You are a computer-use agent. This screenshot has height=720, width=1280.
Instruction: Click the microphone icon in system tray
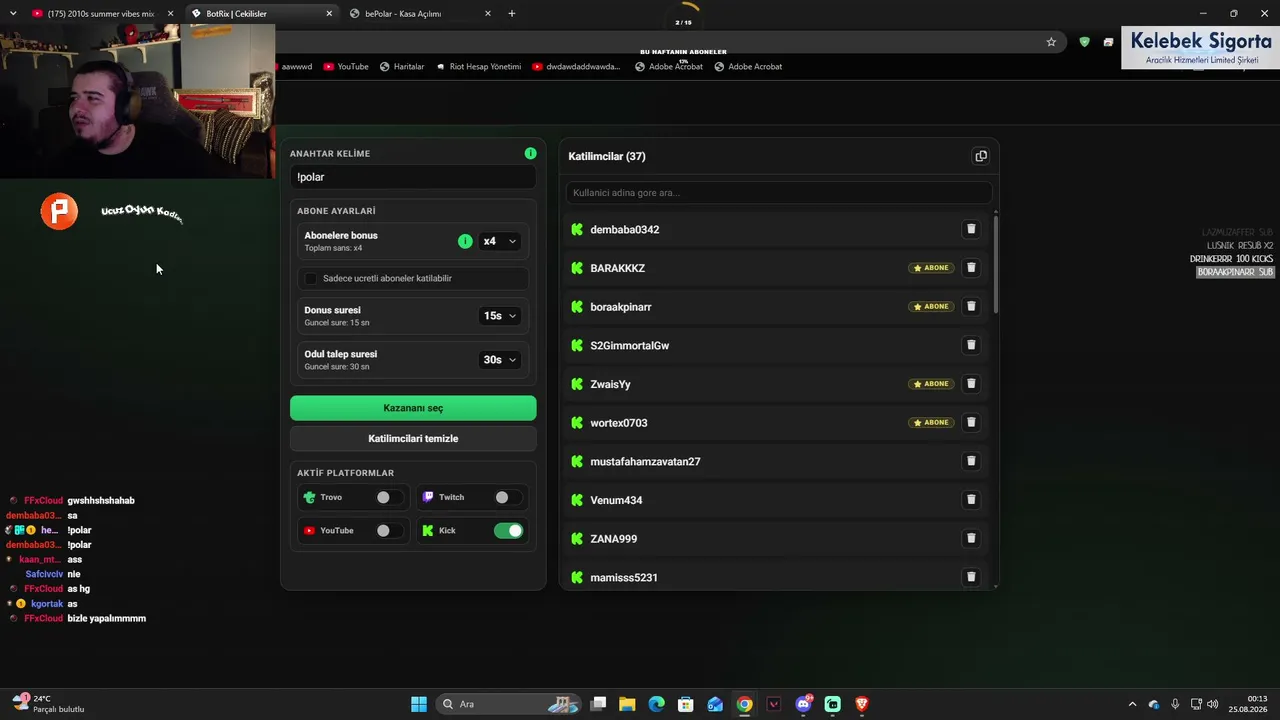(x=1175, y=704)
